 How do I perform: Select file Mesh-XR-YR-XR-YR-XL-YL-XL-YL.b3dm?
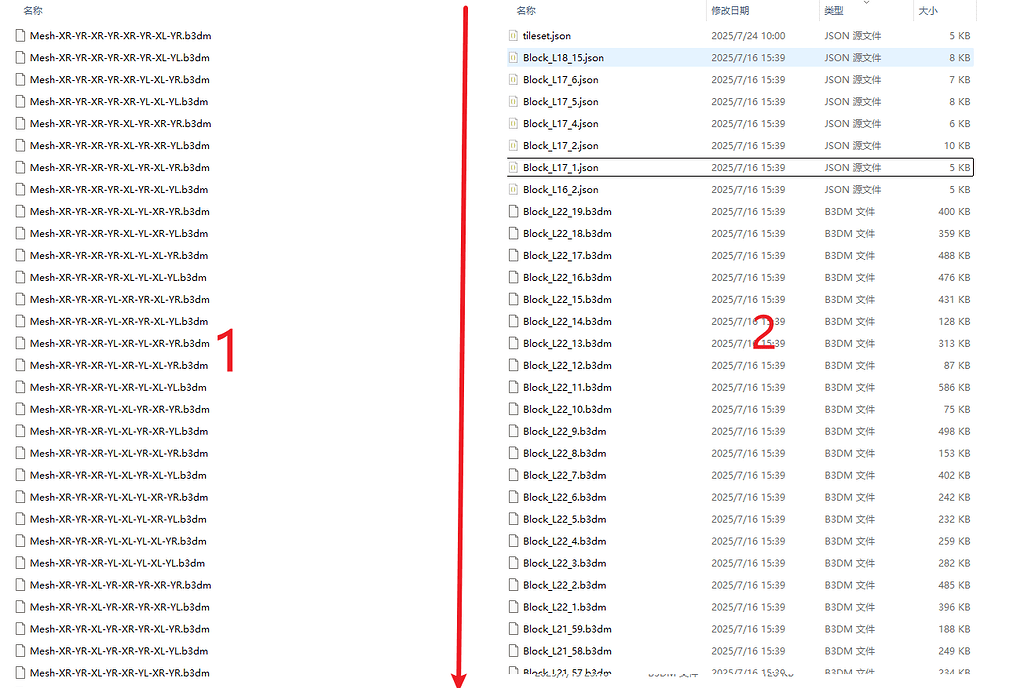(118, 278)
